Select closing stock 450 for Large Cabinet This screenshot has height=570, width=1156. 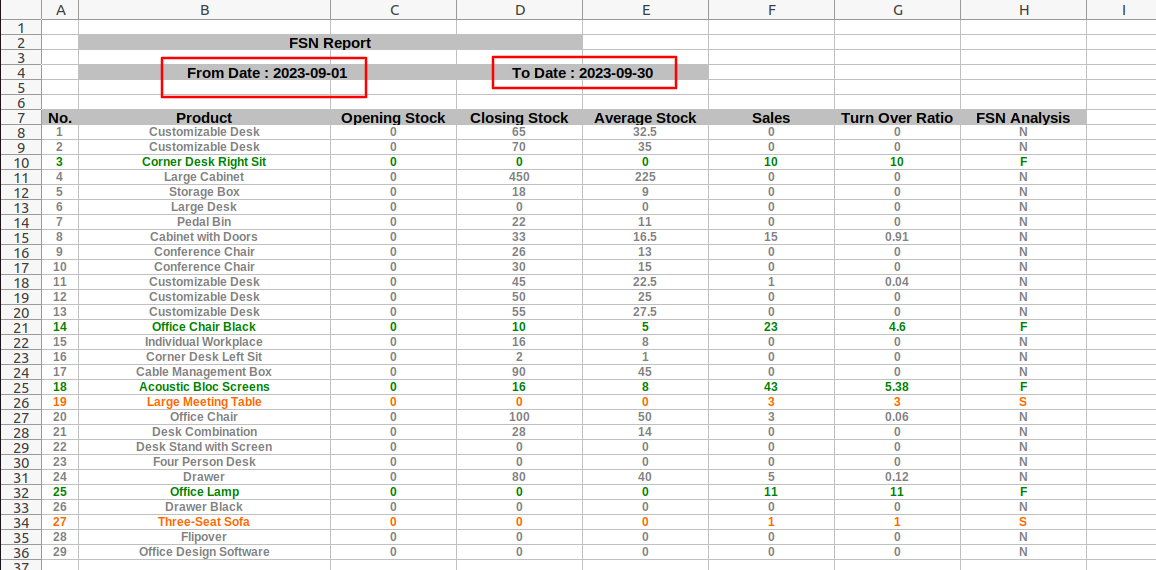520,177
